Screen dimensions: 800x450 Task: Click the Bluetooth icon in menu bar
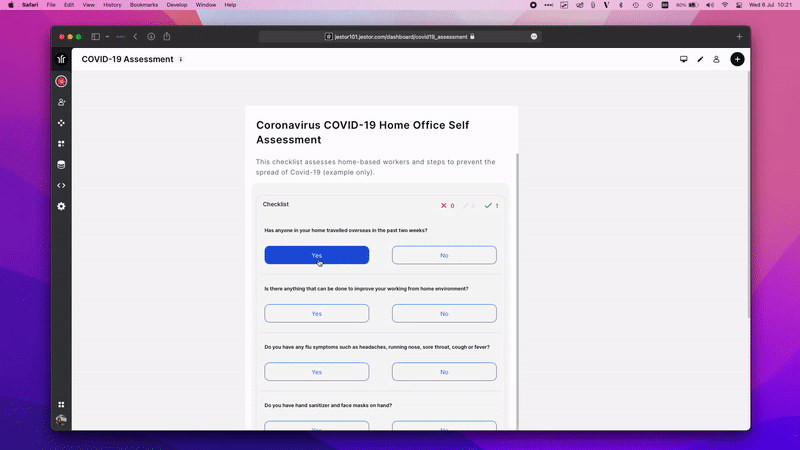621,5
